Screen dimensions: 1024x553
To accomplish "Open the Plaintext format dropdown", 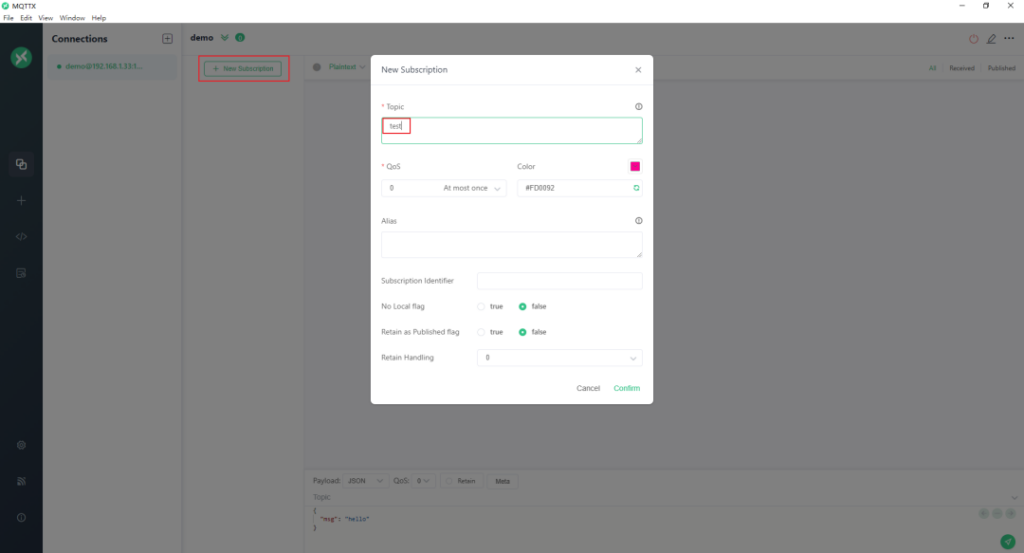I will pyautogui.click(x=347, y=67).
